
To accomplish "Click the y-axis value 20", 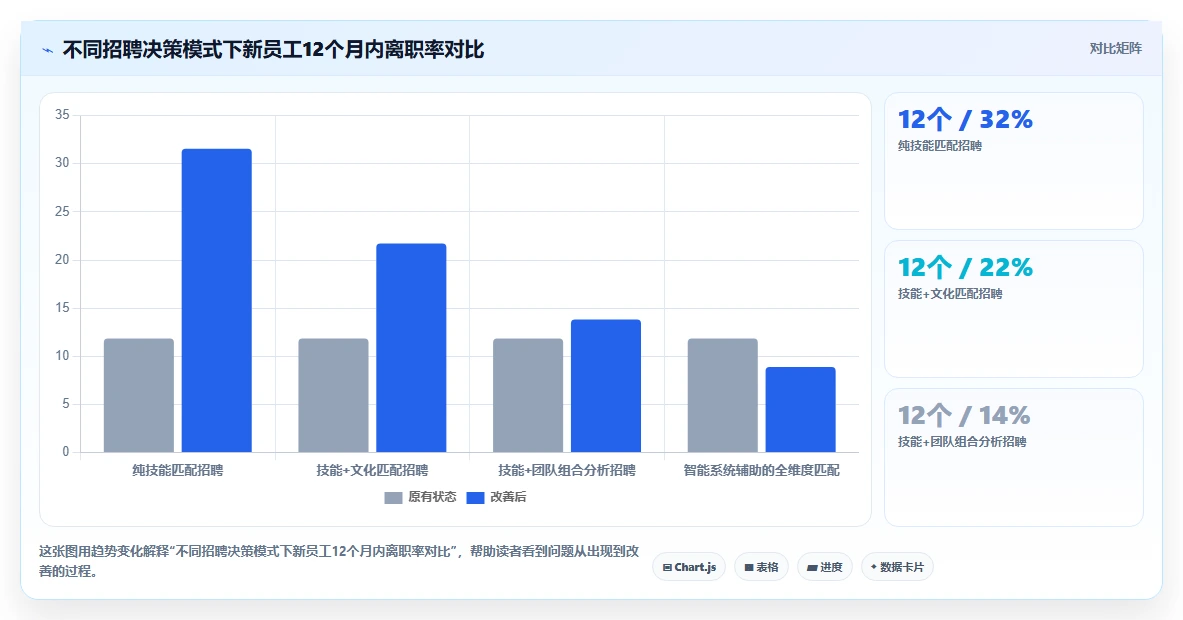I will pos(62,259).
